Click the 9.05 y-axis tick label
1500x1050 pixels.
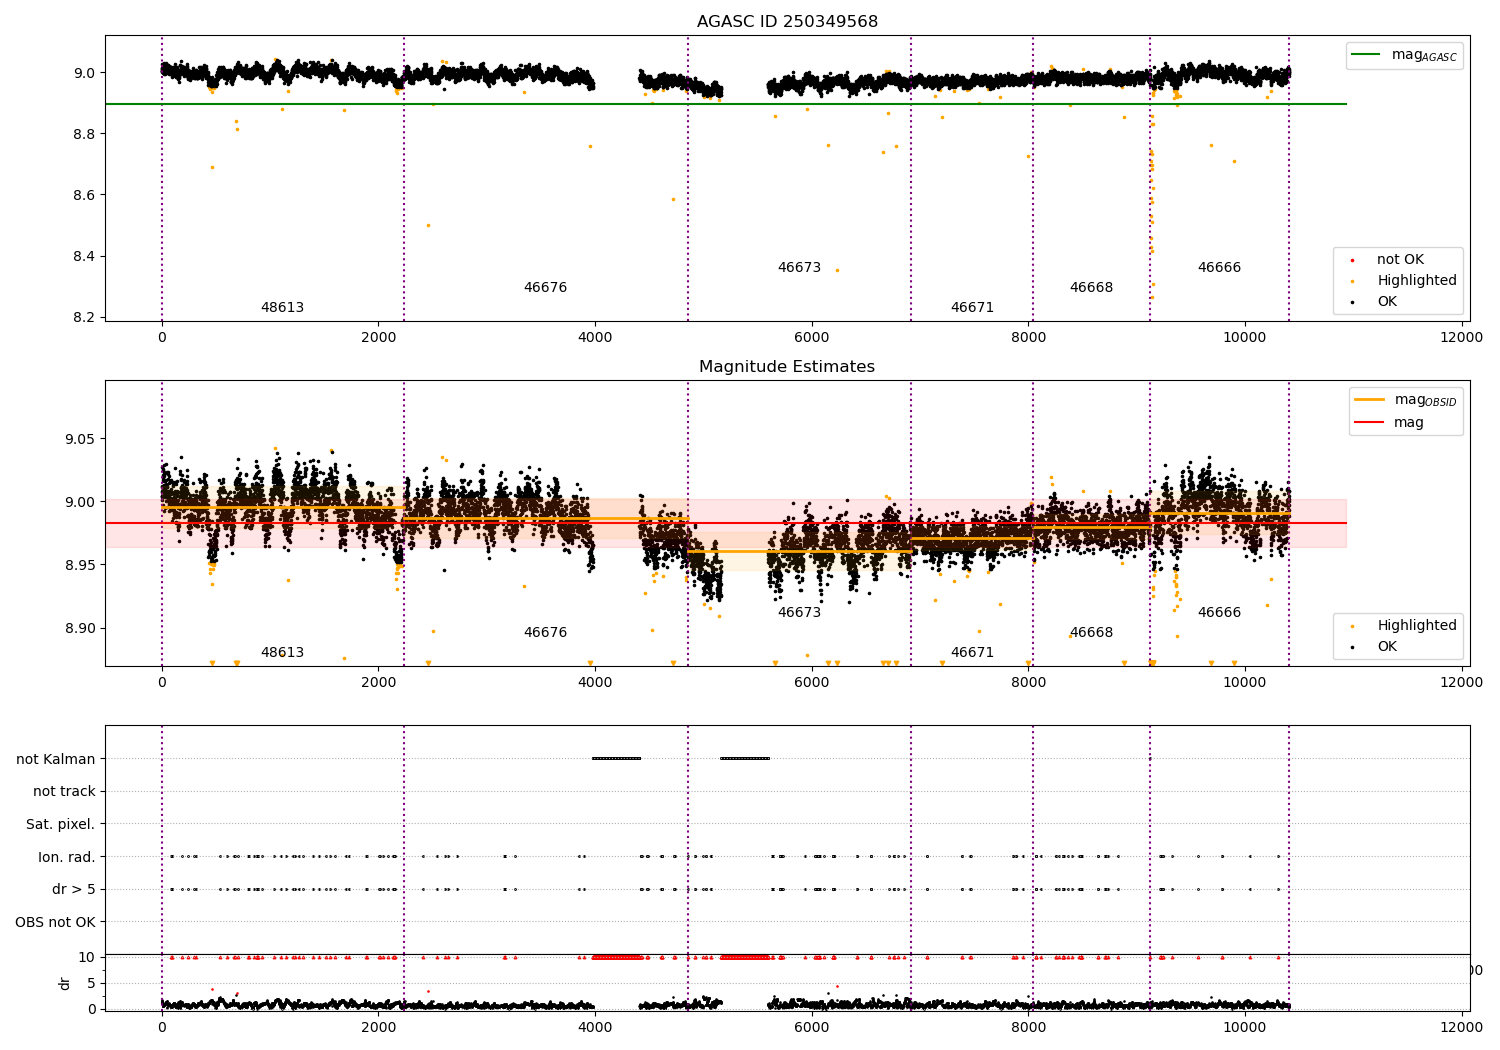tap(80, 439)
